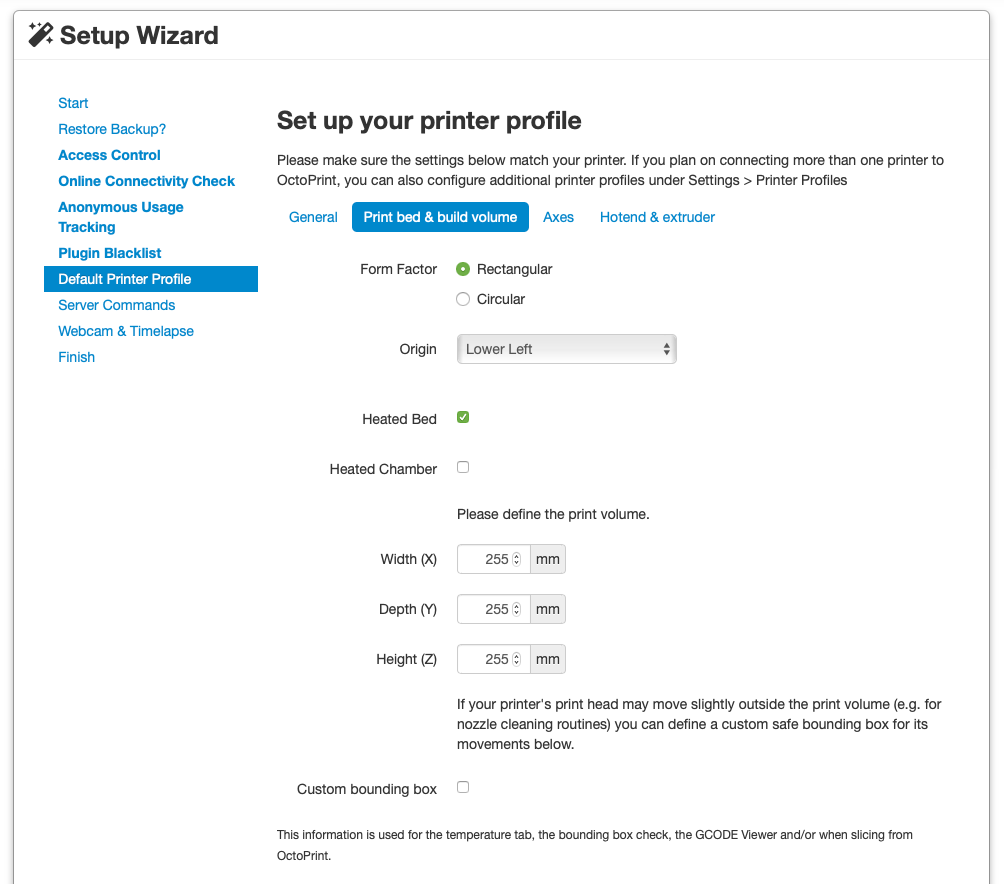The width and height of the screenshot is (1004, 884).
Task: Select the Rectangular form factor
Action: point(463,269)
